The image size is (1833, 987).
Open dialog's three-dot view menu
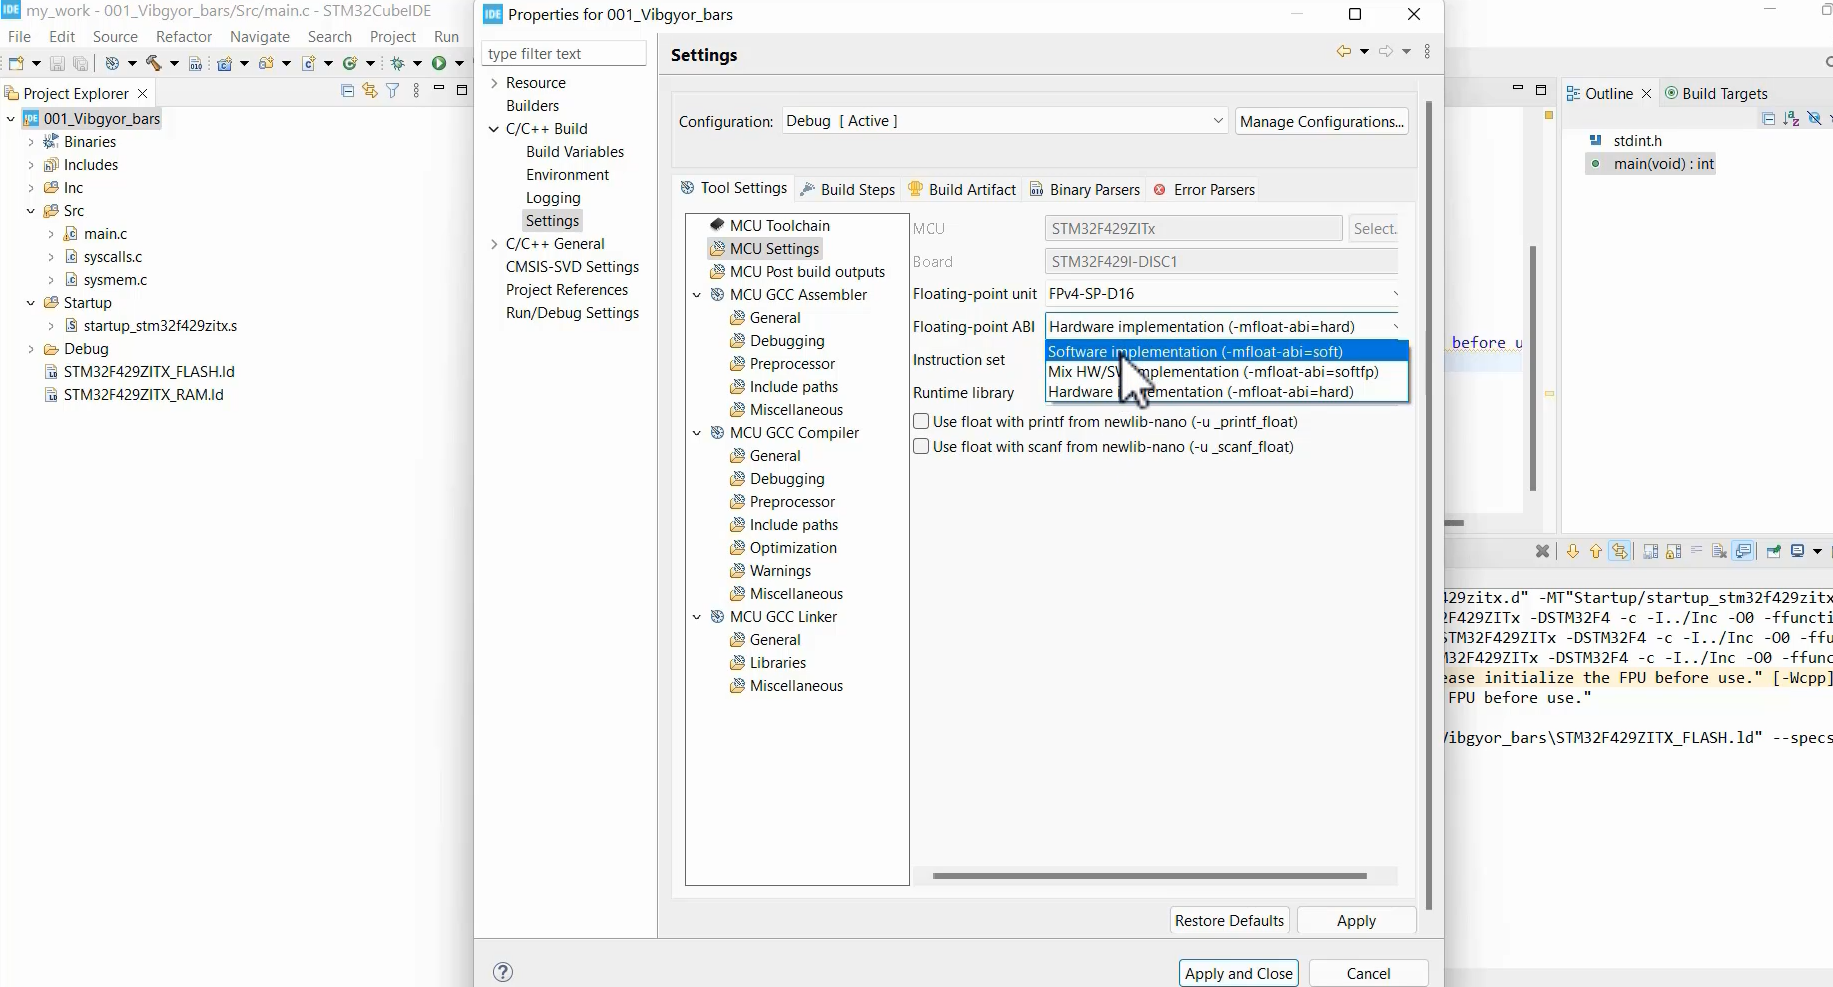[x=1427, y=51]
